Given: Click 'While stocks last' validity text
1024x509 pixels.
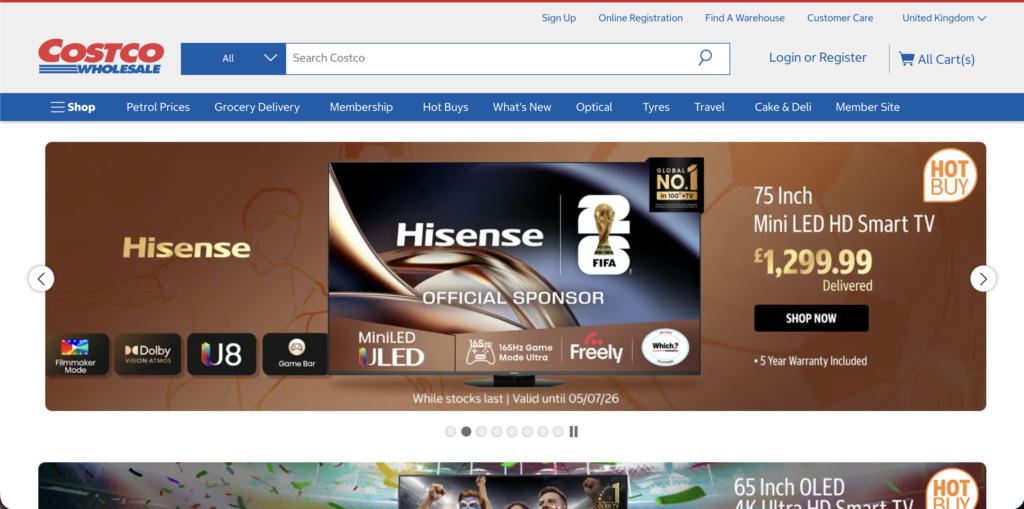Looking at the screenshot, I should point(515,398).
